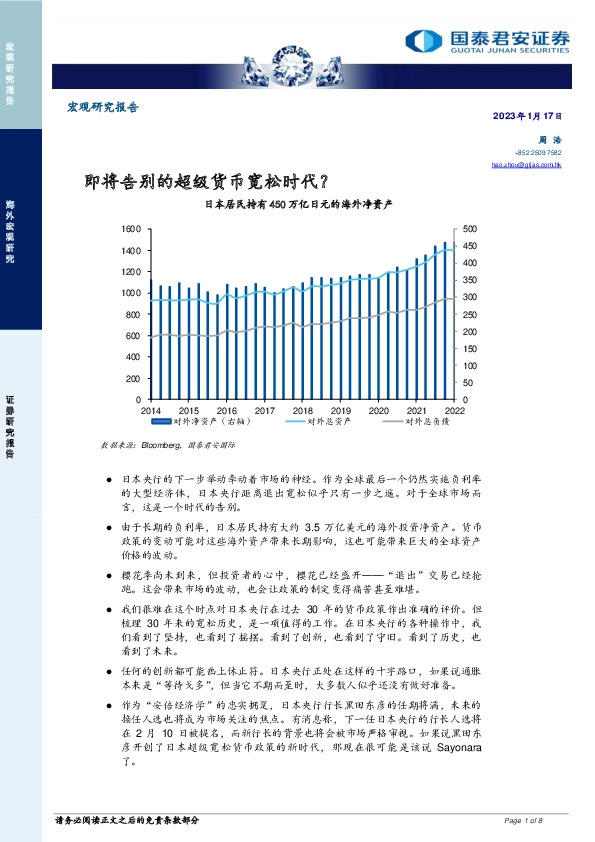The width and height of the screenshot is (595, 842).
Task: Click the footer disclaimer 请务必阅读正文之后的免责条款部分
Action: [127, 821]
